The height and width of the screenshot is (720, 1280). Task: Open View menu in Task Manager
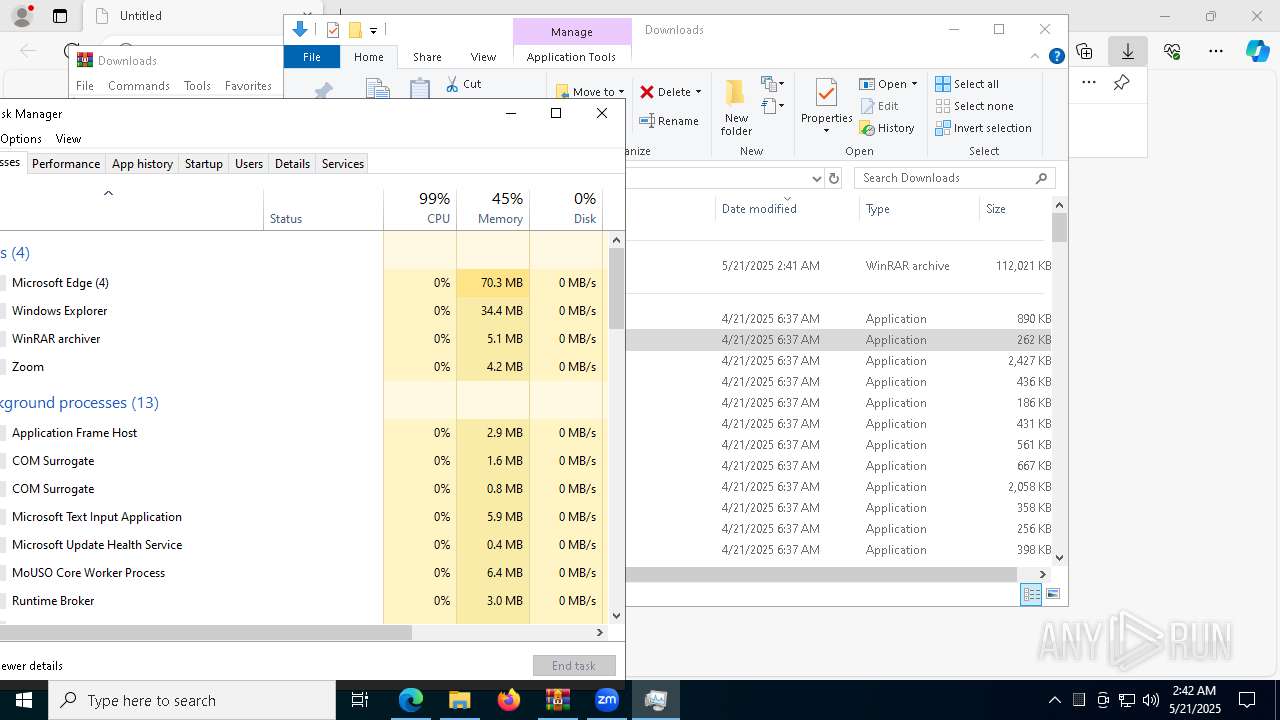[68, 139]
